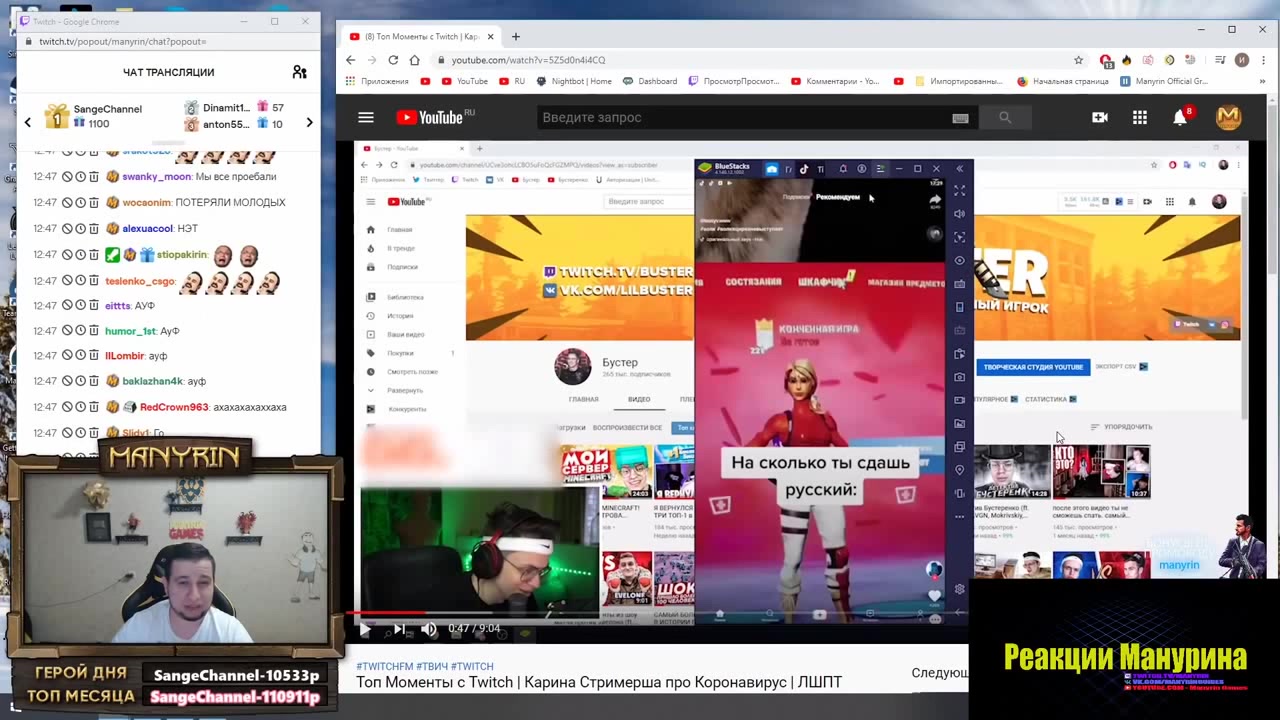This screenshot has width=1280, height=720.
Task: Ban user RedCrown963 in chat
Action: (x=67, y=407)
